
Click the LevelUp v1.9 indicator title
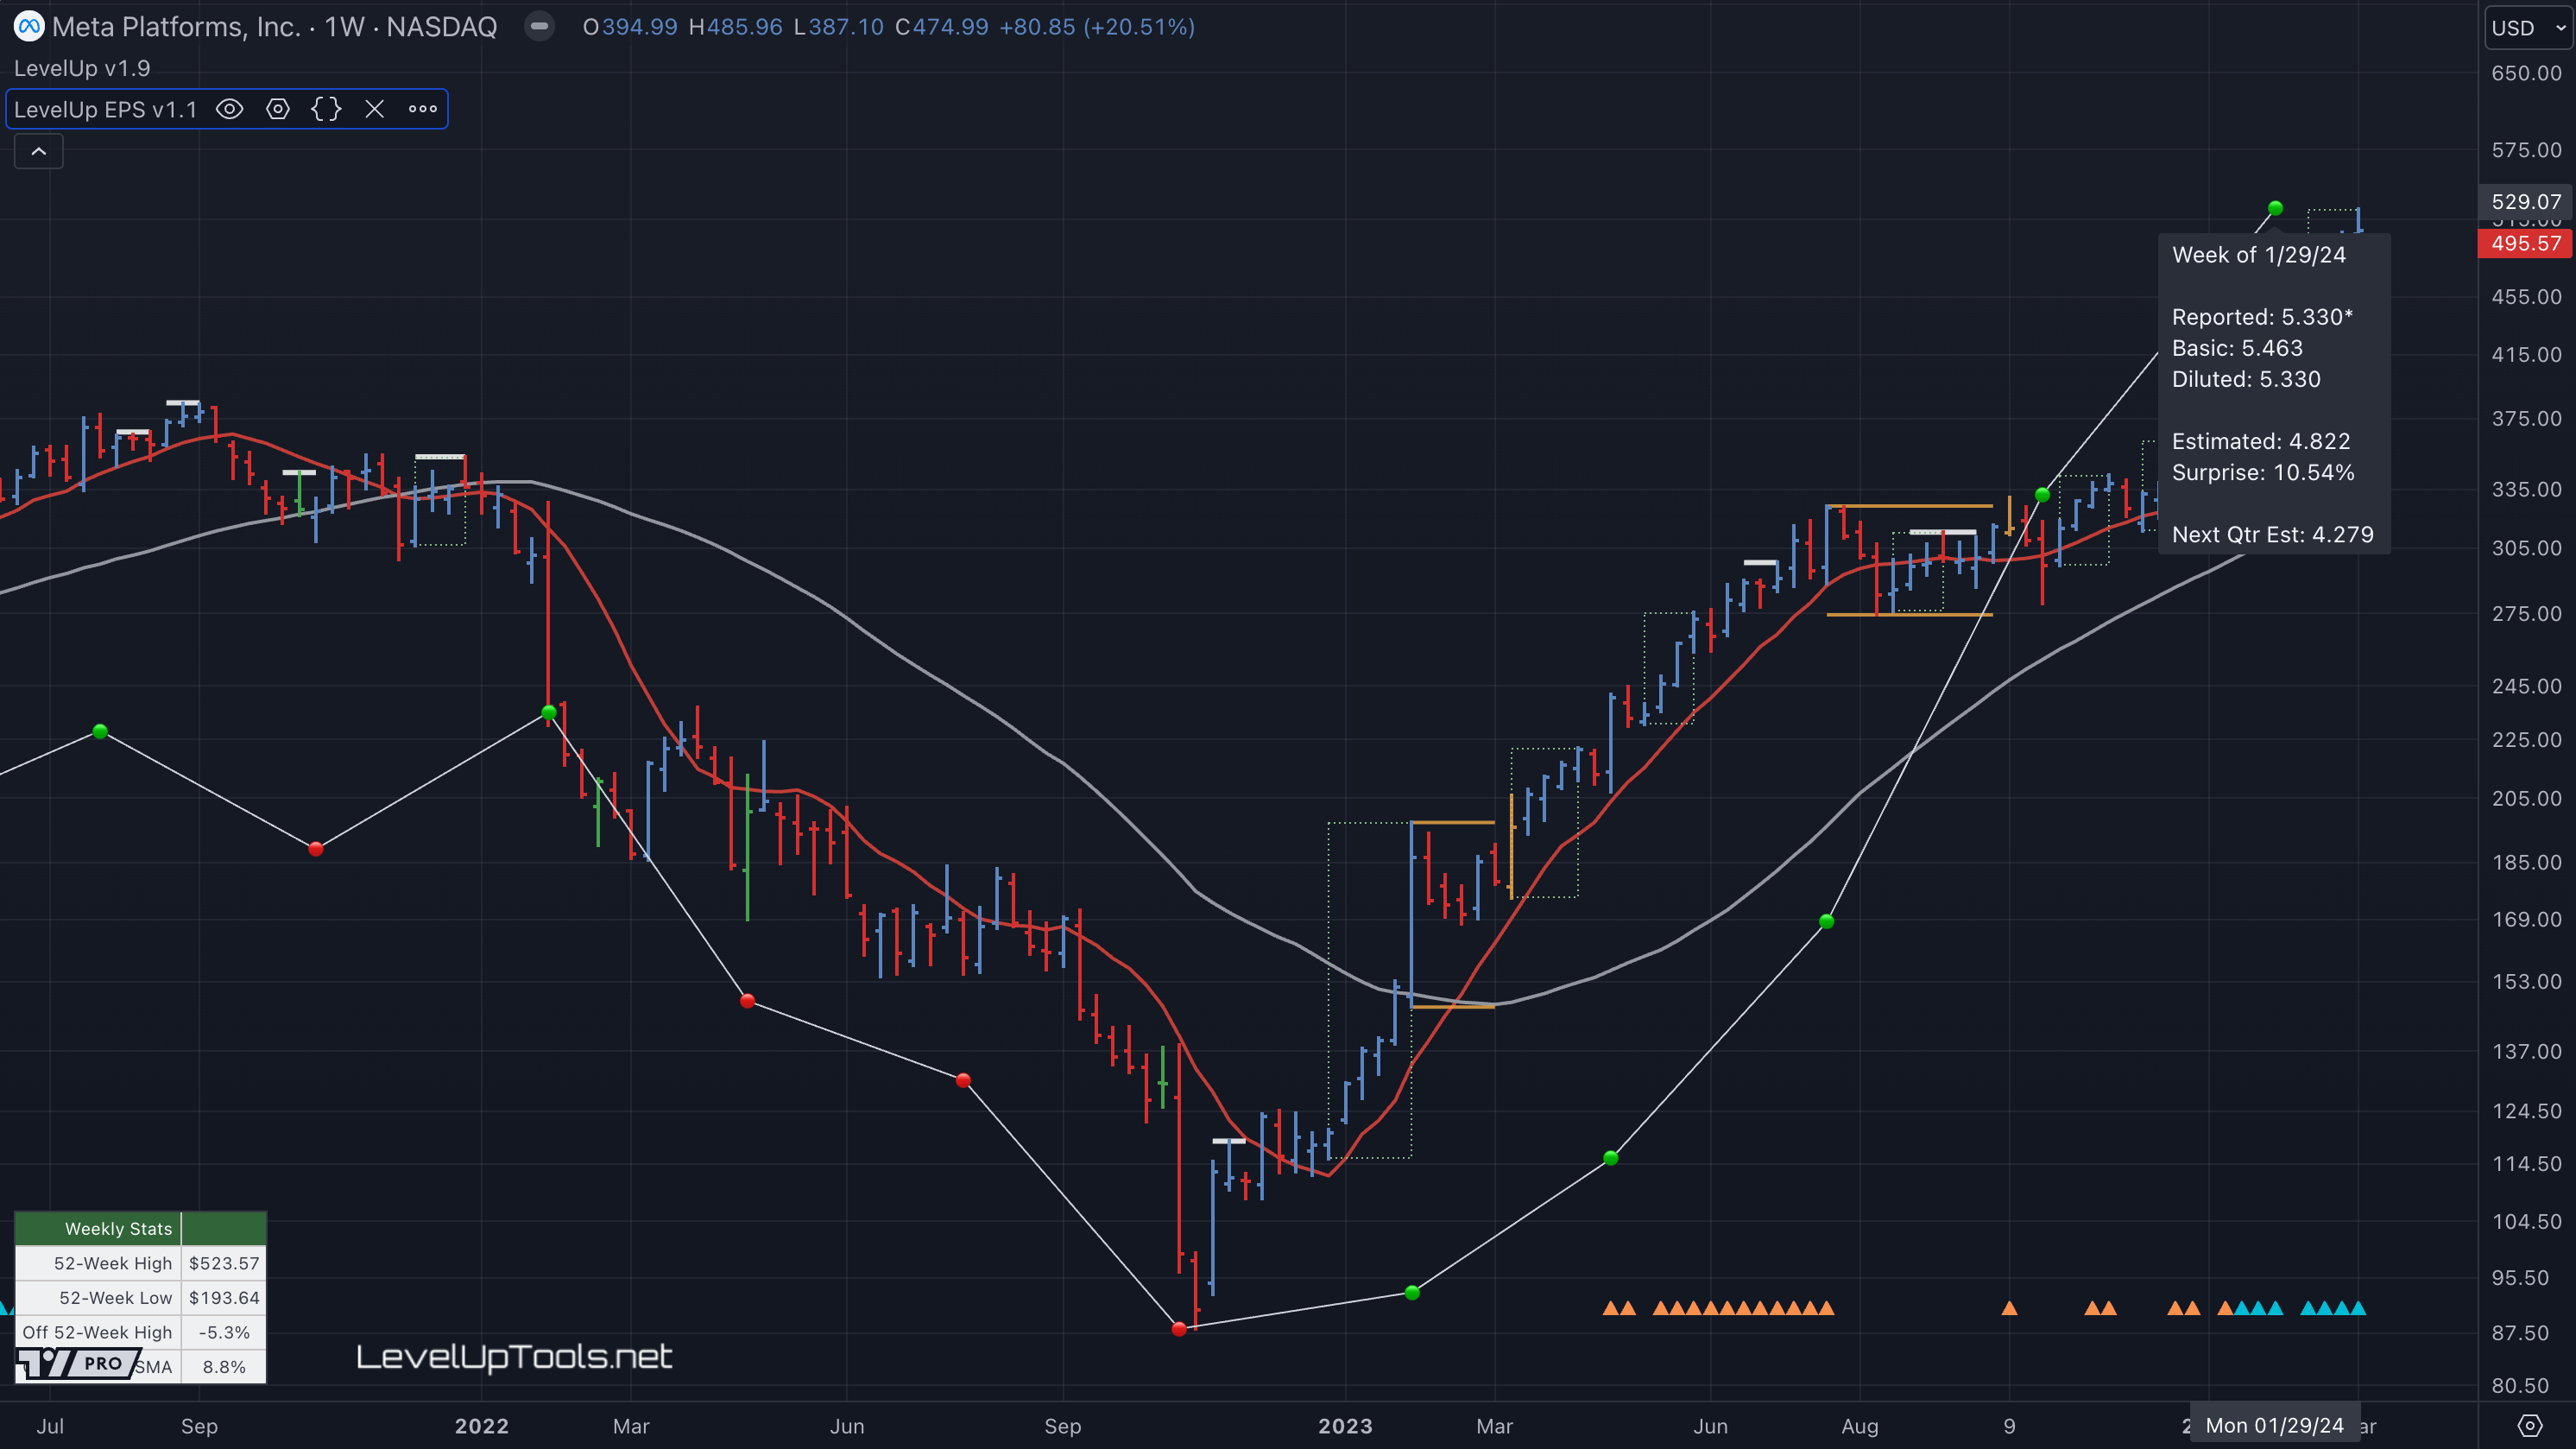81,68
